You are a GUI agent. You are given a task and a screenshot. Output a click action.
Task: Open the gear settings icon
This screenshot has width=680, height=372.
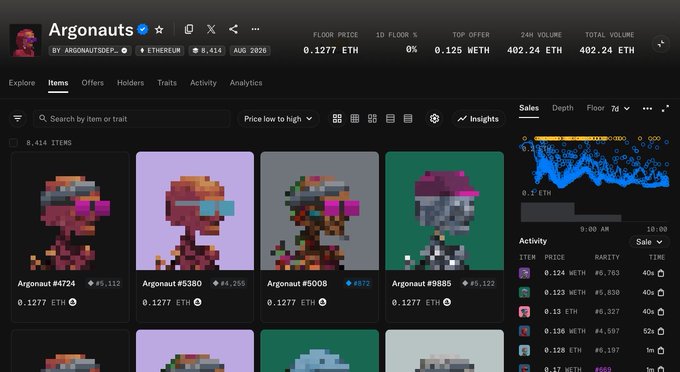[x=434, y=118]
